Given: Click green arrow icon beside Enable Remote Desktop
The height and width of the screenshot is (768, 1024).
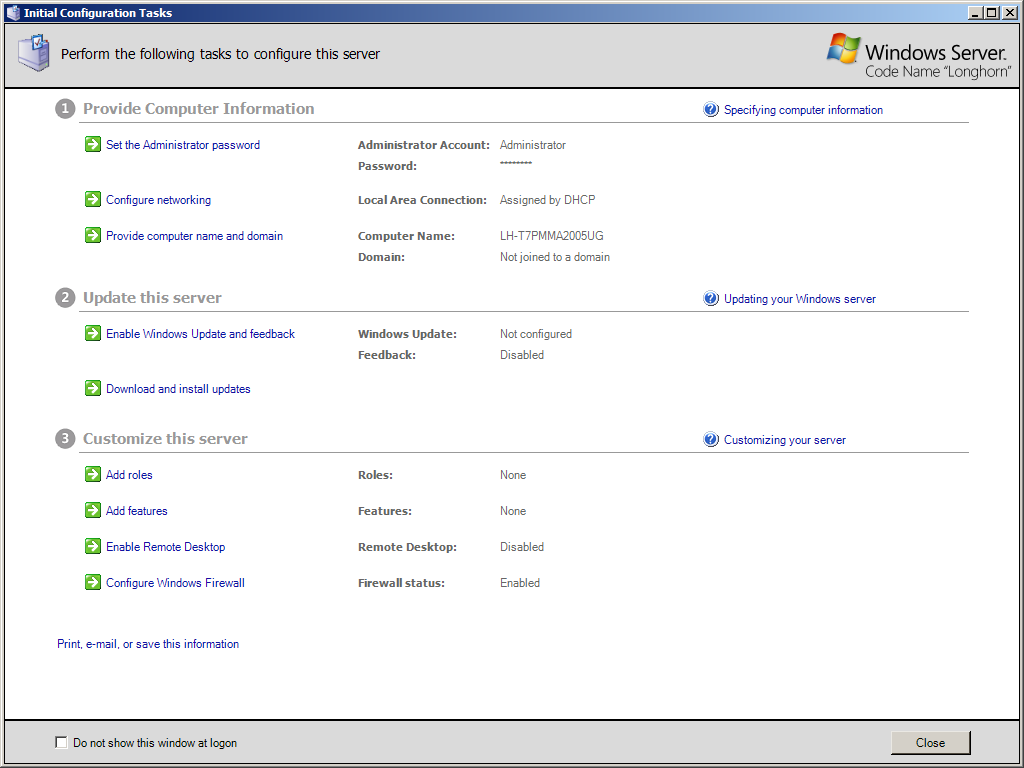Looking at the screenshot, I should (x=93, y=547).
